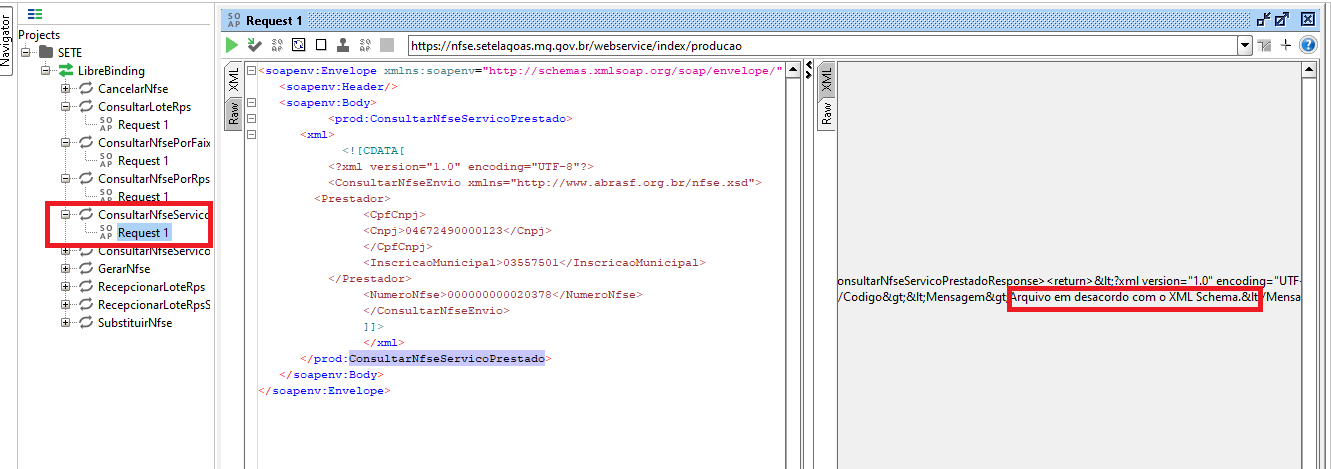Select SubstituirNfse operation

pos(135,322)
